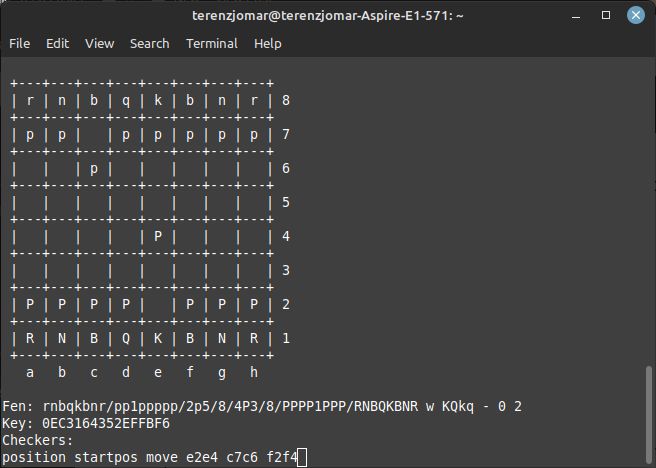656x468 pixels.
Task: Click the black pawn p on c6
Action: [x=94, y=168]
